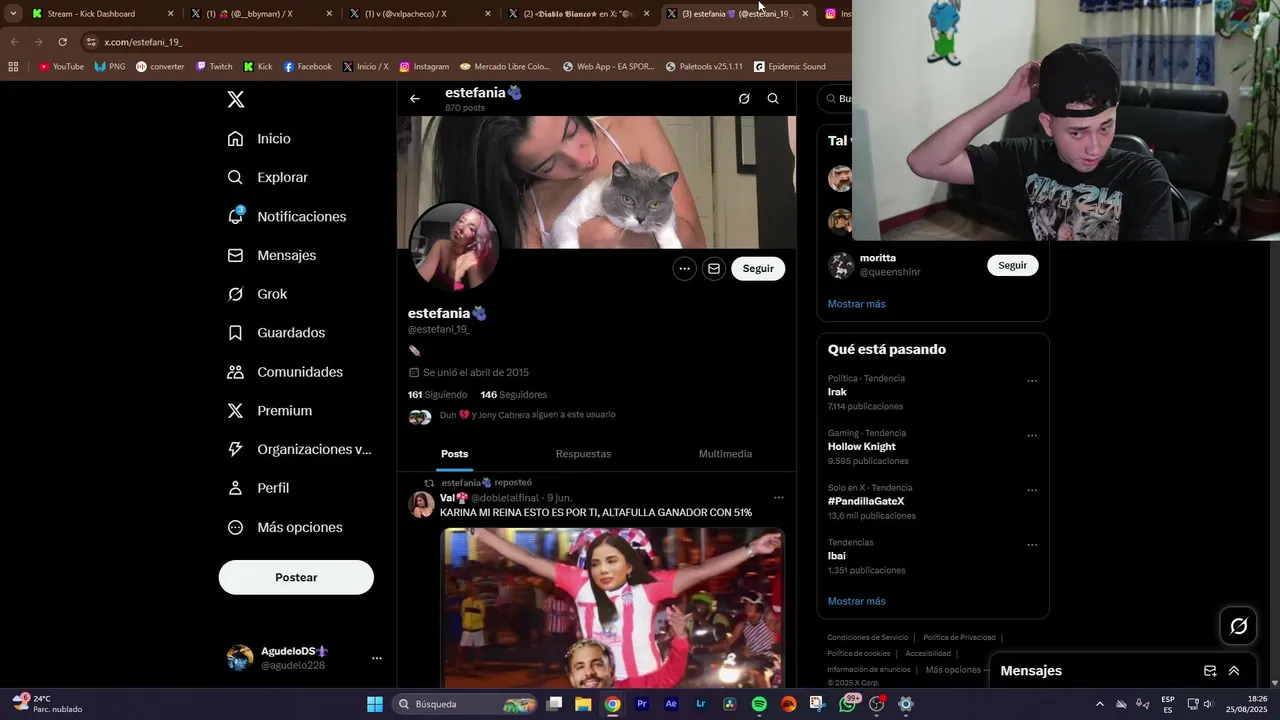Click the Grok icon in profile header
1280x720 pixels.
tap(744, 99)
